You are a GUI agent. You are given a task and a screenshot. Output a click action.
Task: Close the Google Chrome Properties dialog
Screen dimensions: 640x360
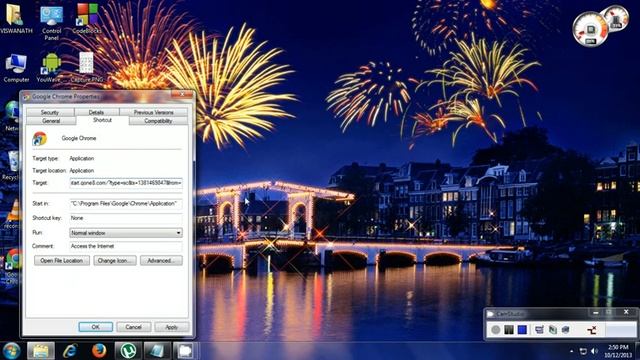pos(182,95)
